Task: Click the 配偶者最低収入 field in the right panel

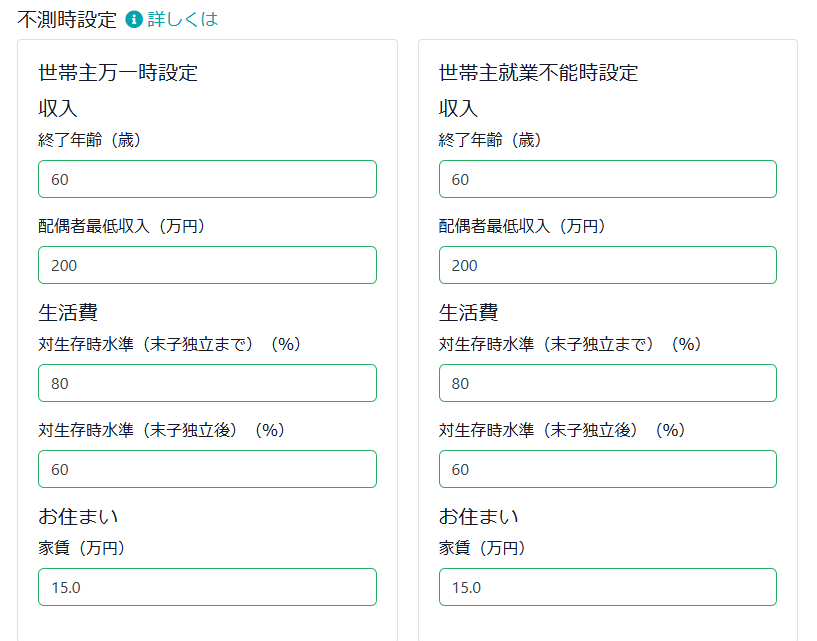Action: coord(607,265)
